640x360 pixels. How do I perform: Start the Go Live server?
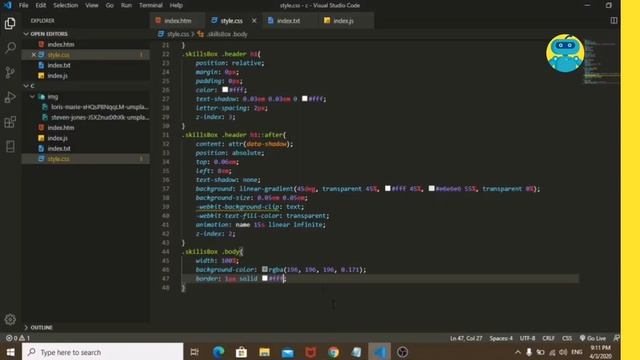593,338
